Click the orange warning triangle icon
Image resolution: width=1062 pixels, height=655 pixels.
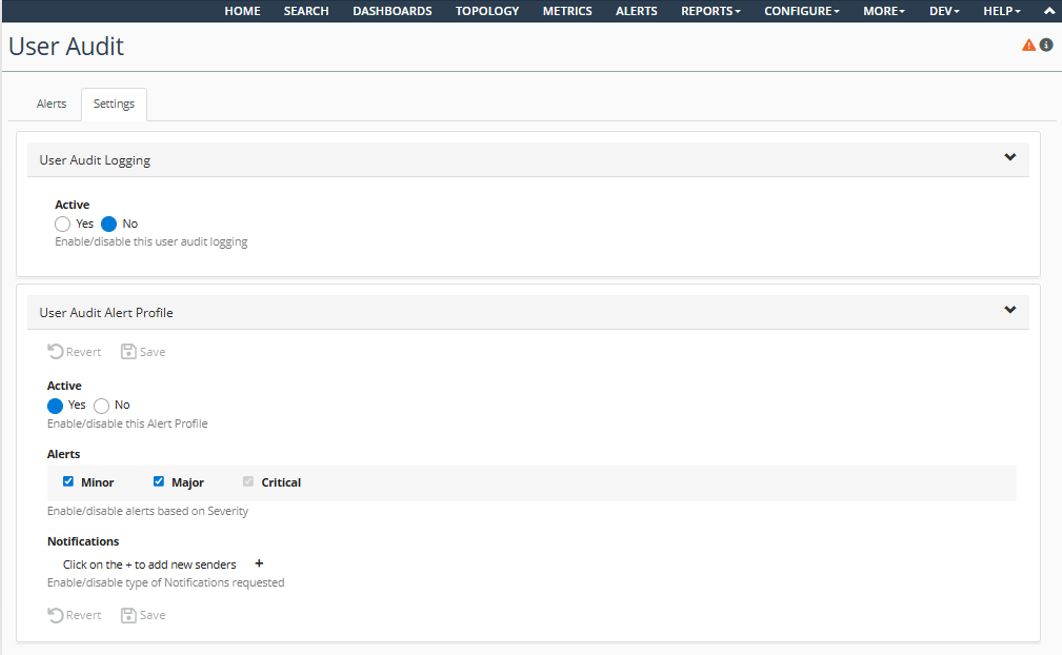click(1028, 45)
